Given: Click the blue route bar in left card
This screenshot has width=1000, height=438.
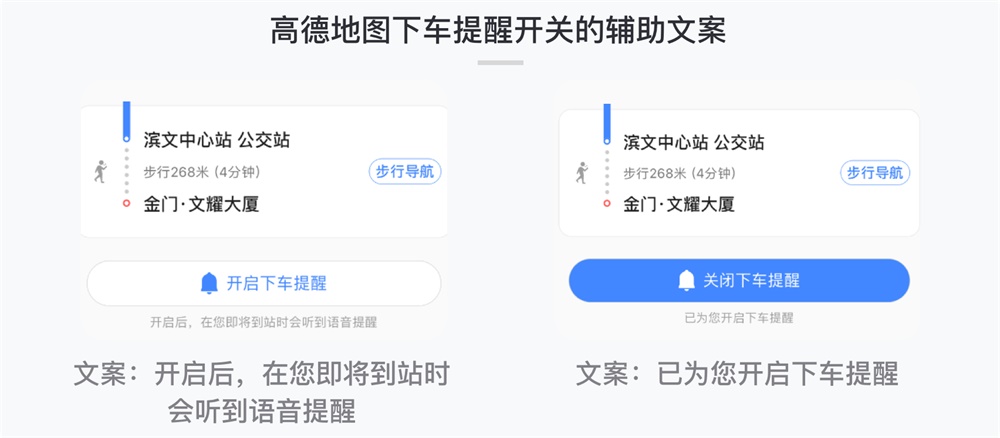Looking at the screenshot, I should (126, 121).
